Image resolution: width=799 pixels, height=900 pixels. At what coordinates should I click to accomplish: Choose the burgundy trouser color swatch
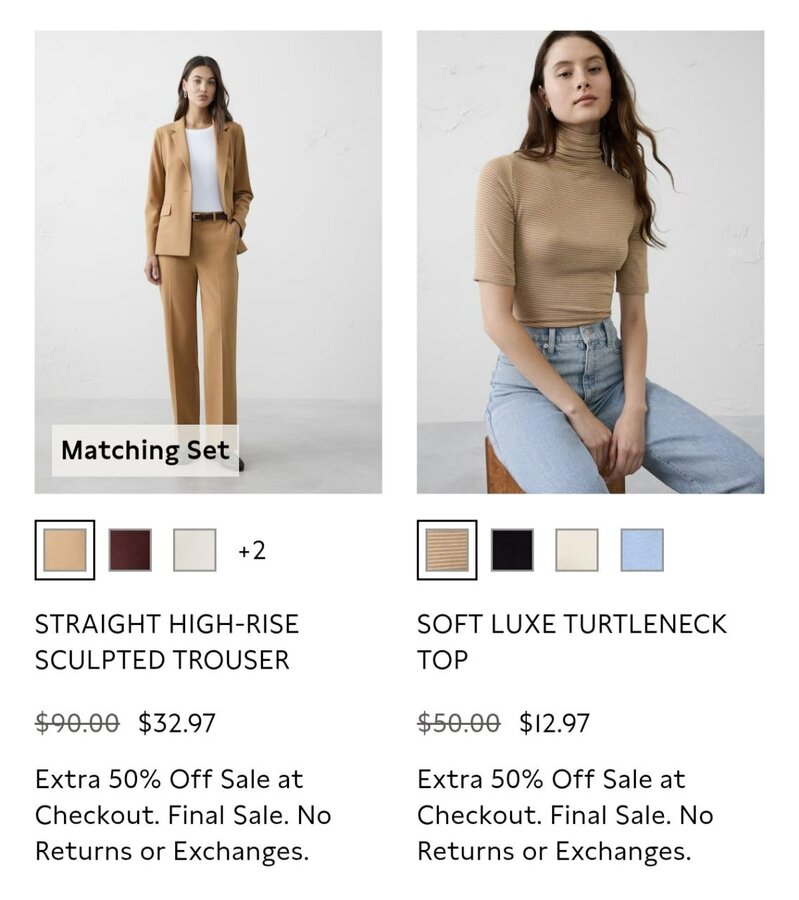pos(130,550)
